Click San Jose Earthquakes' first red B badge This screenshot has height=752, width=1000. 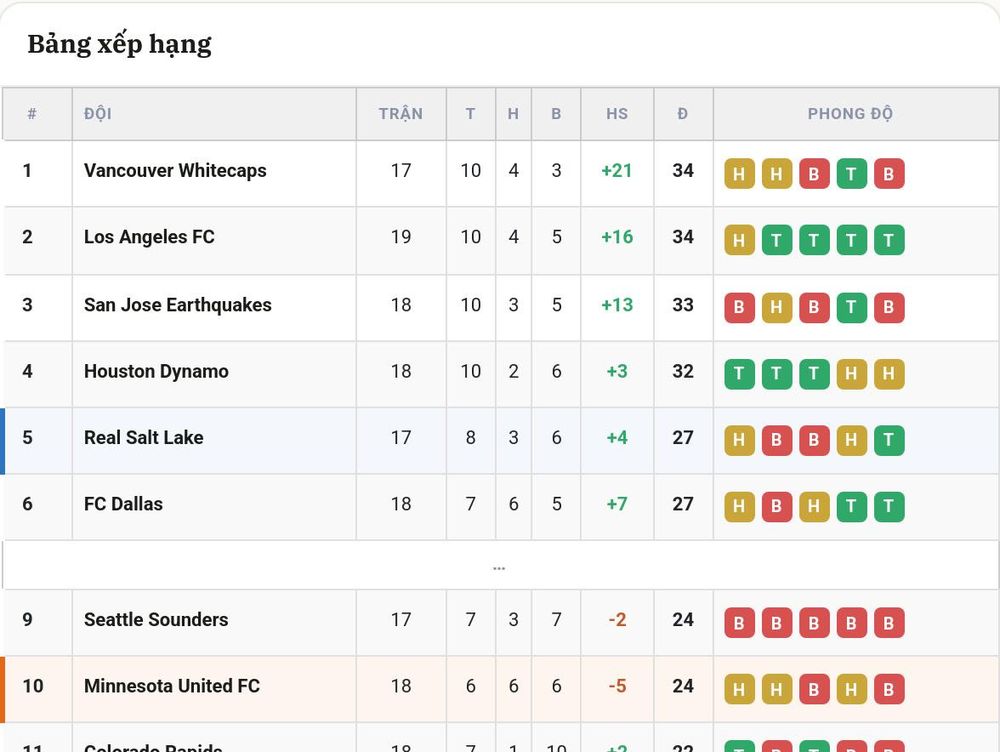point(739,307)
